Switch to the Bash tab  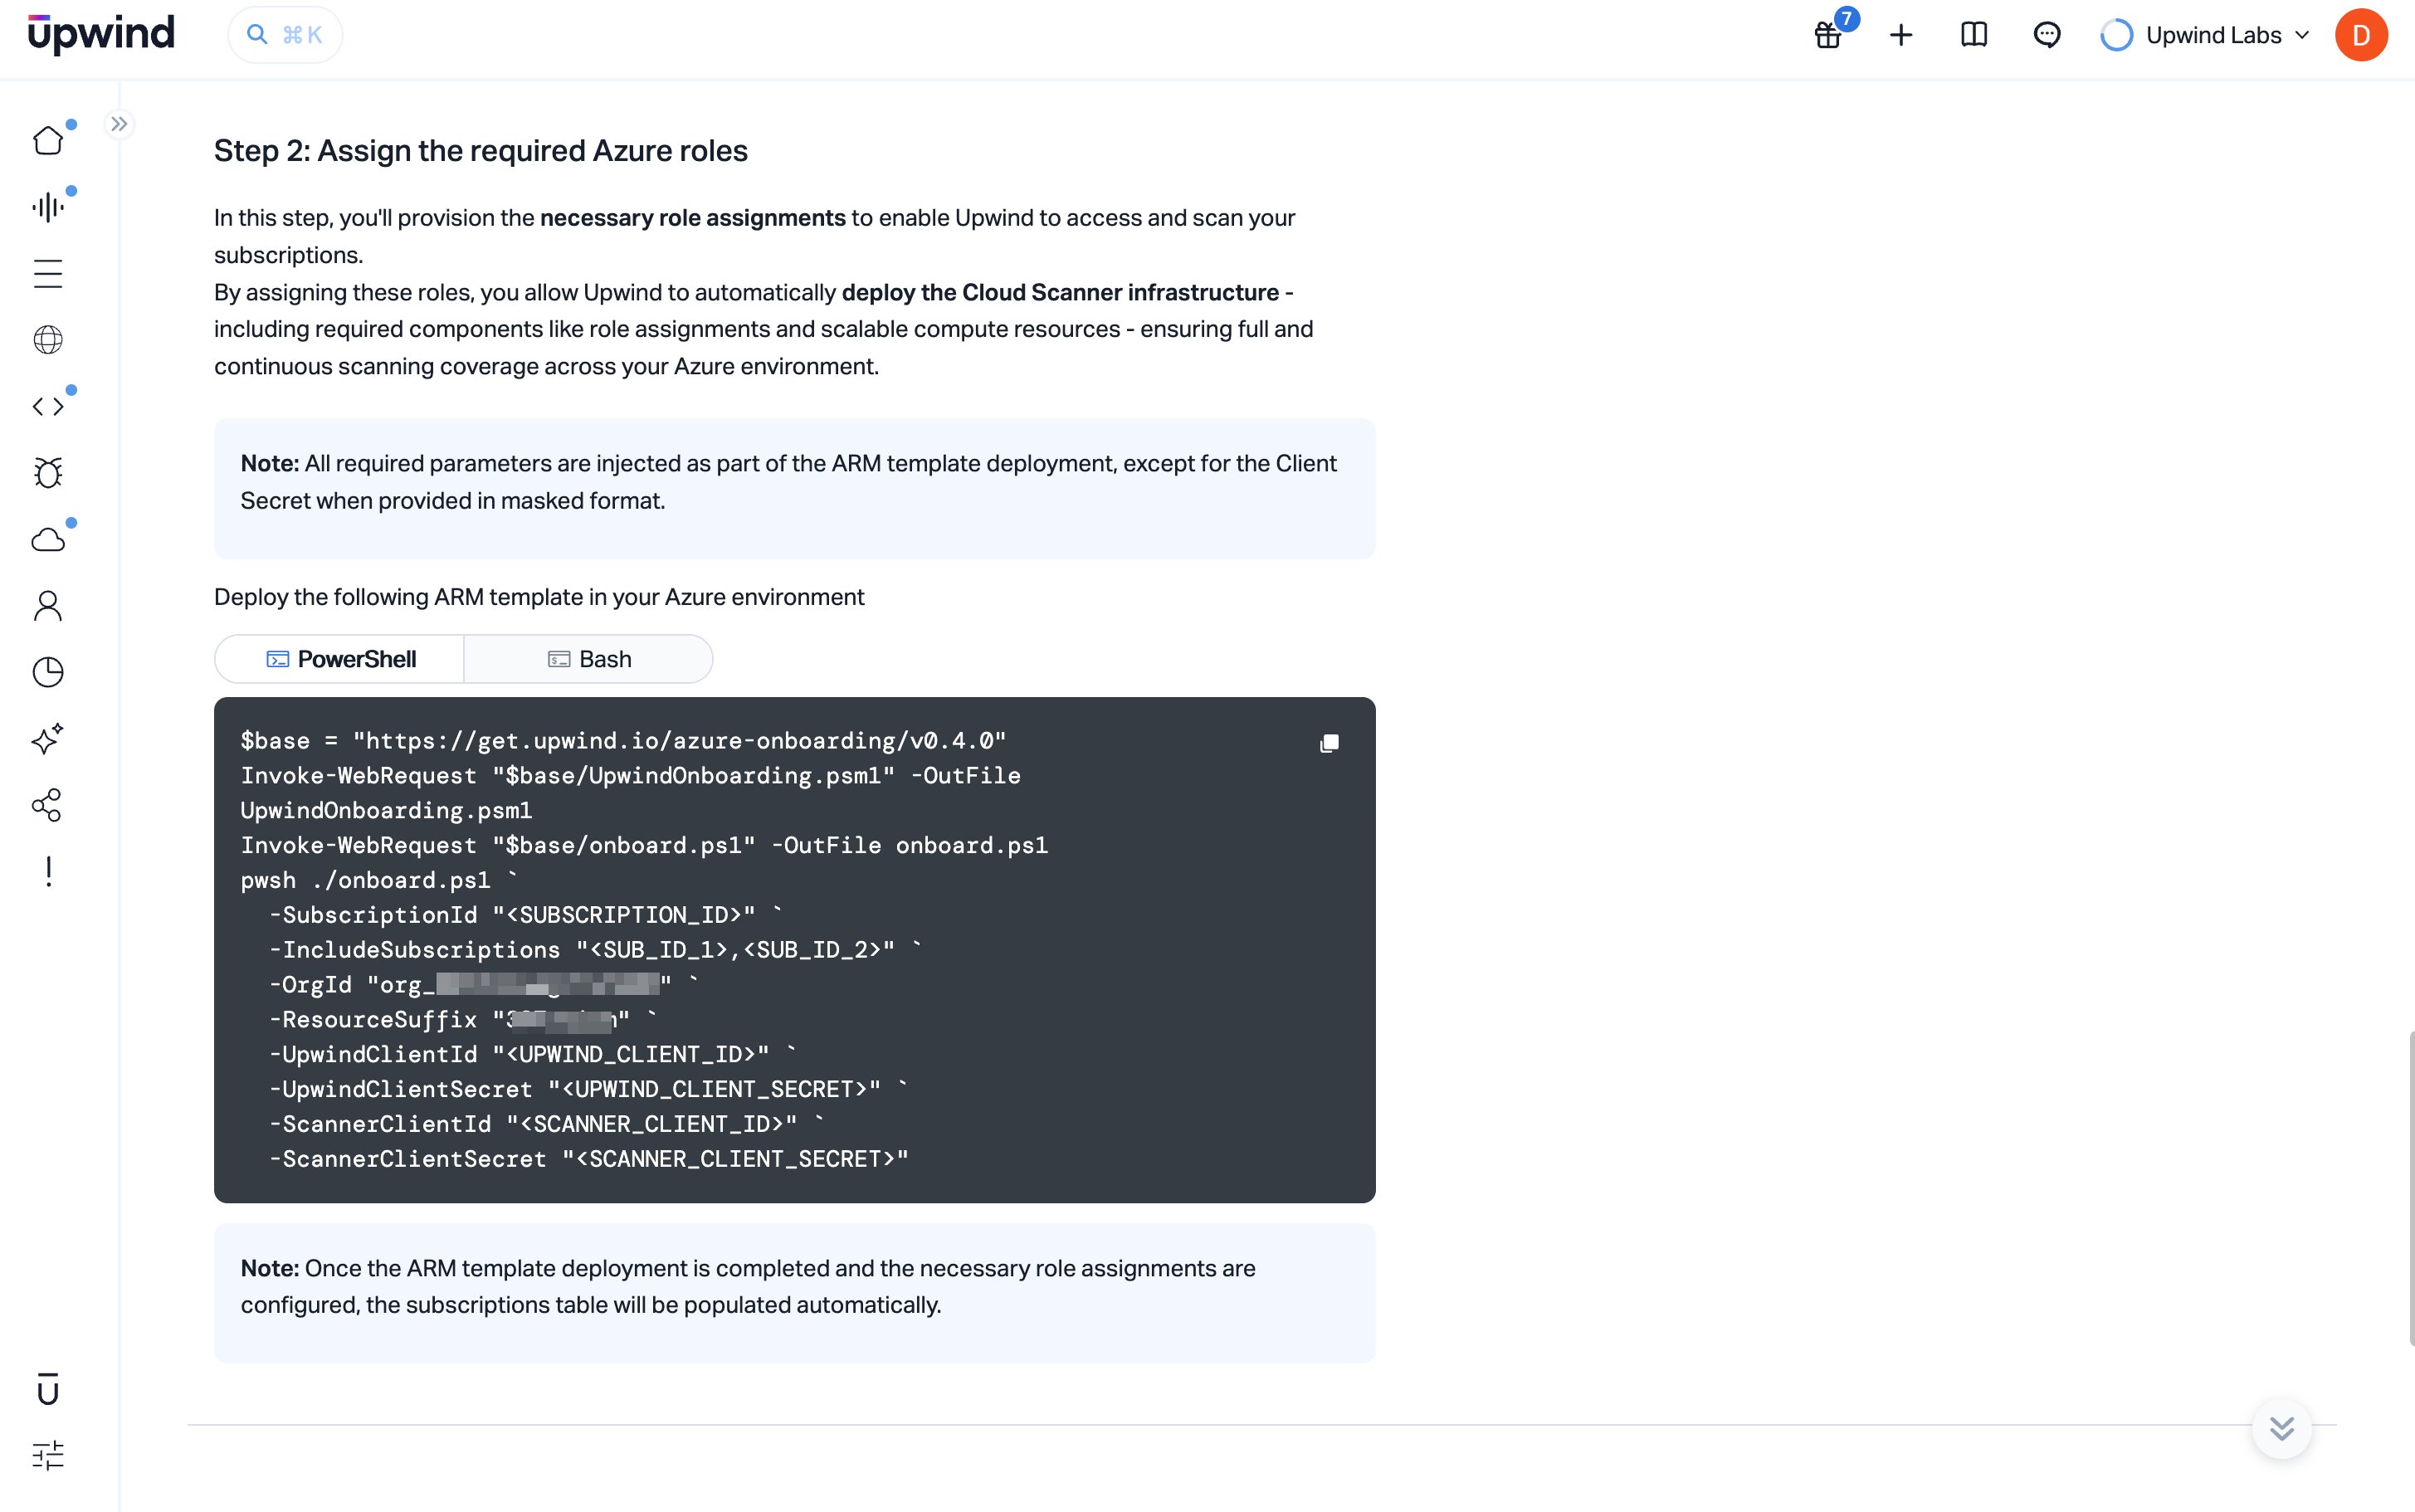click(589, 659)
